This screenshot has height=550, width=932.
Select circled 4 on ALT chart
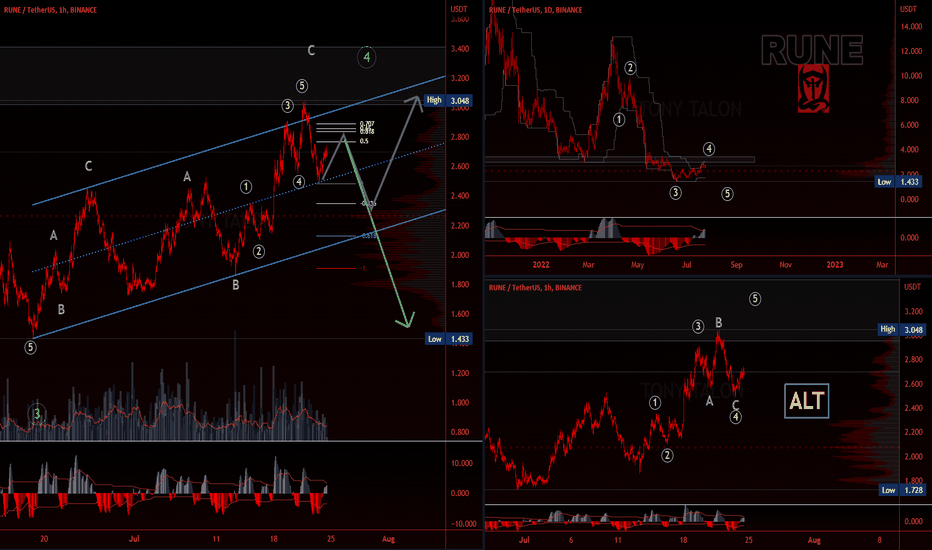(736, 417)
